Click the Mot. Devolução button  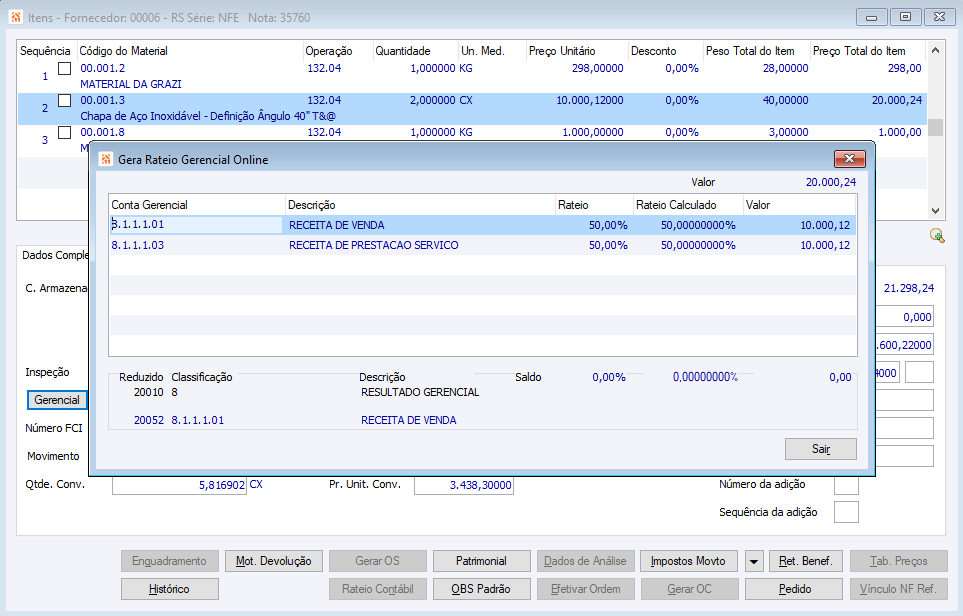point(273,561)
